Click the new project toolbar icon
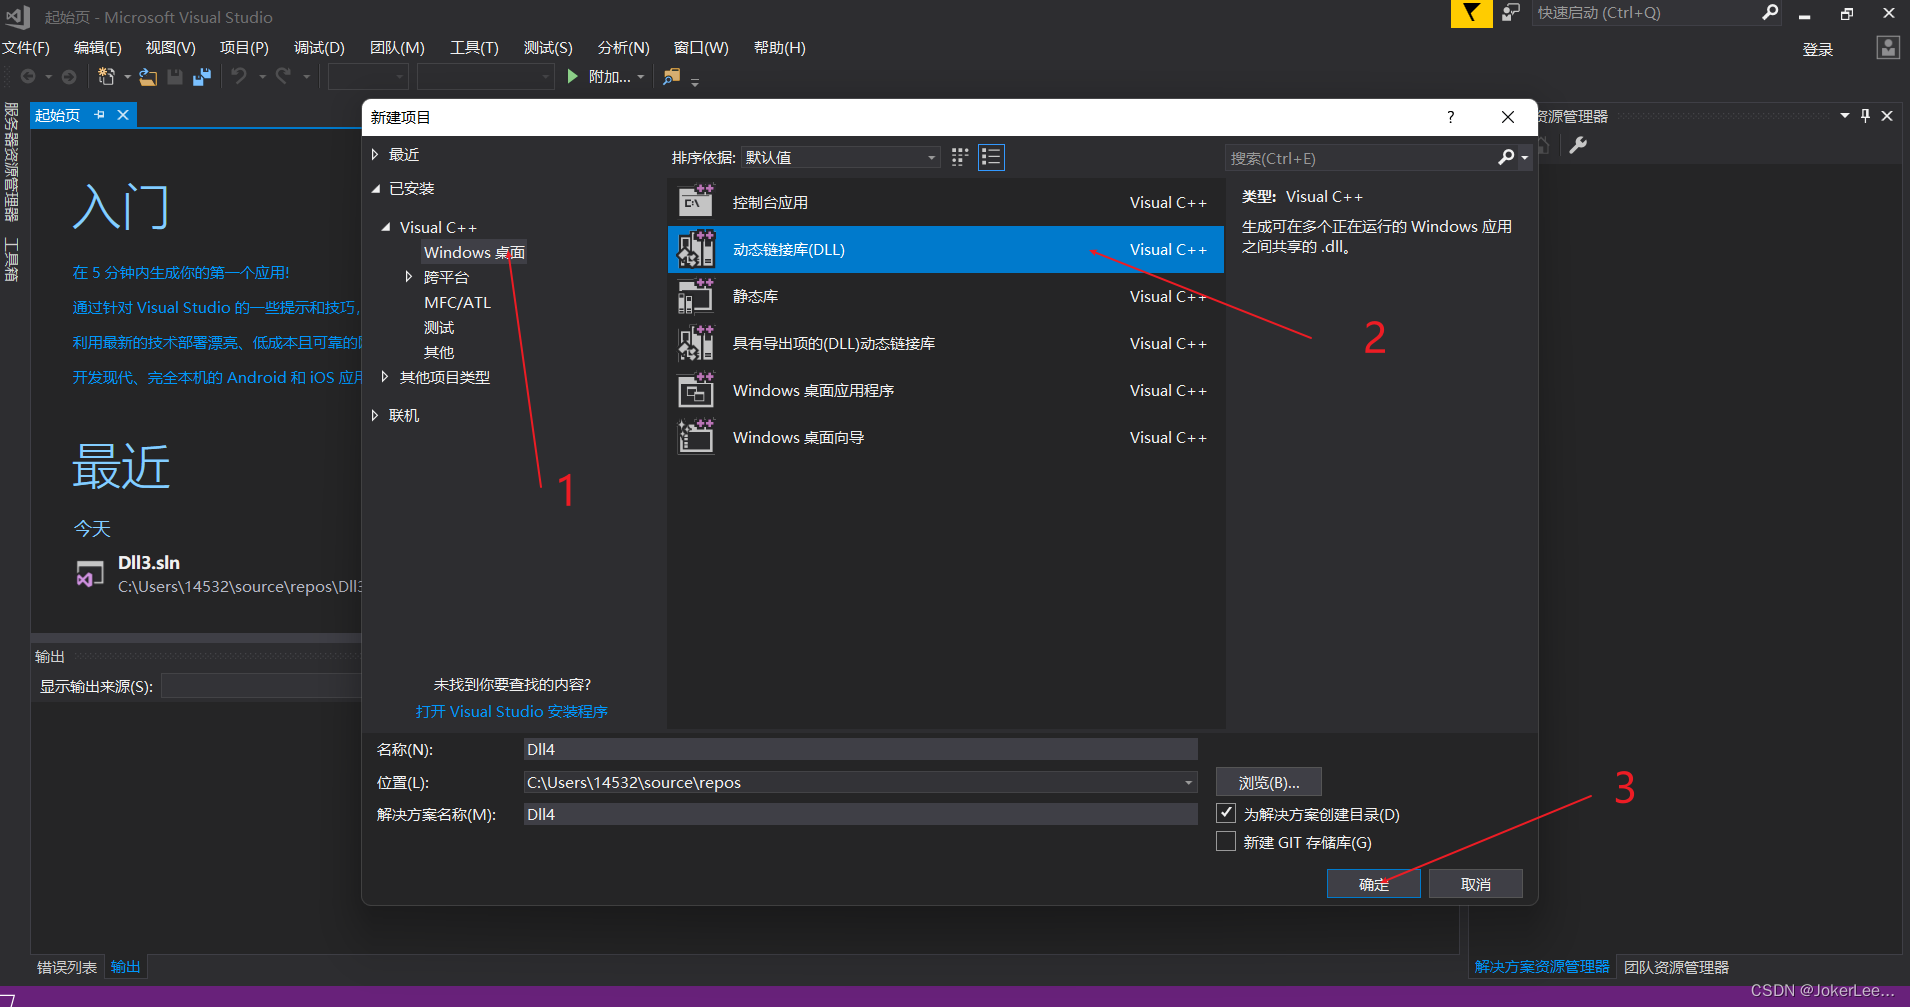 (x=106, y=77)
